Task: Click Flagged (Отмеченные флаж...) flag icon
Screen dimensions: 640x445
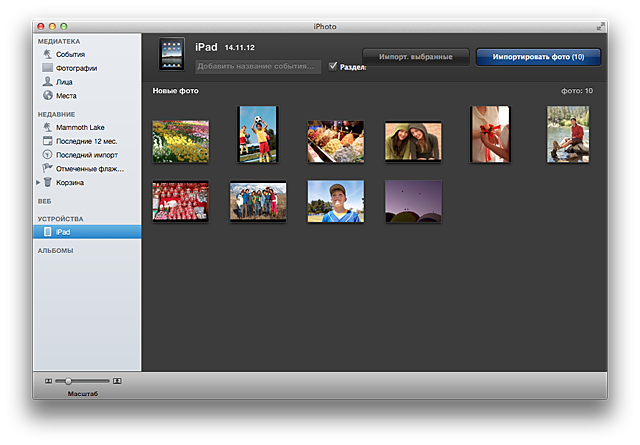Action: click(48, 168)
